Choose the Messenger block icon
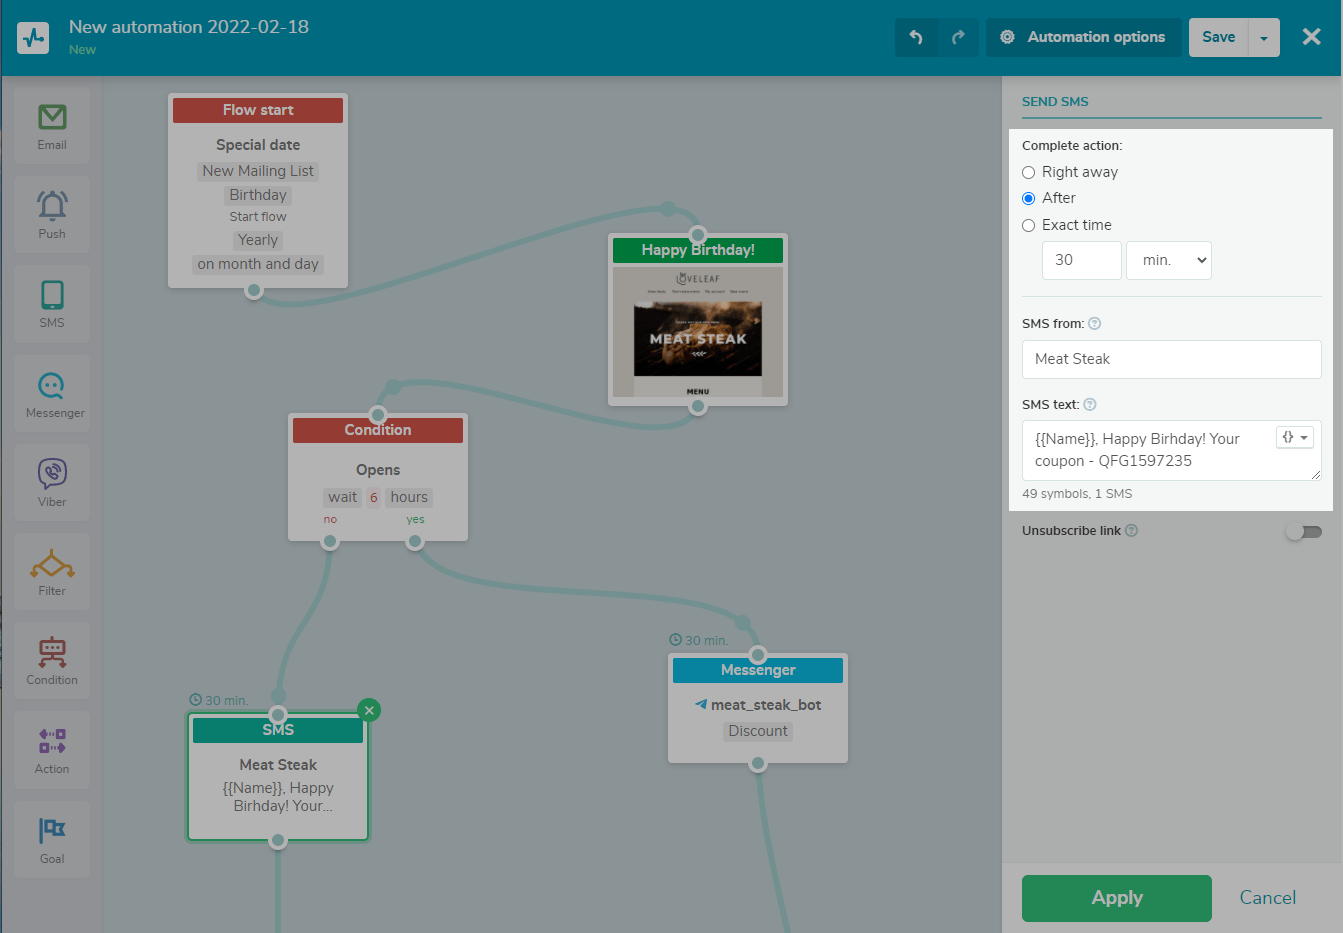The image size is (1343, 933). point(52,393)
